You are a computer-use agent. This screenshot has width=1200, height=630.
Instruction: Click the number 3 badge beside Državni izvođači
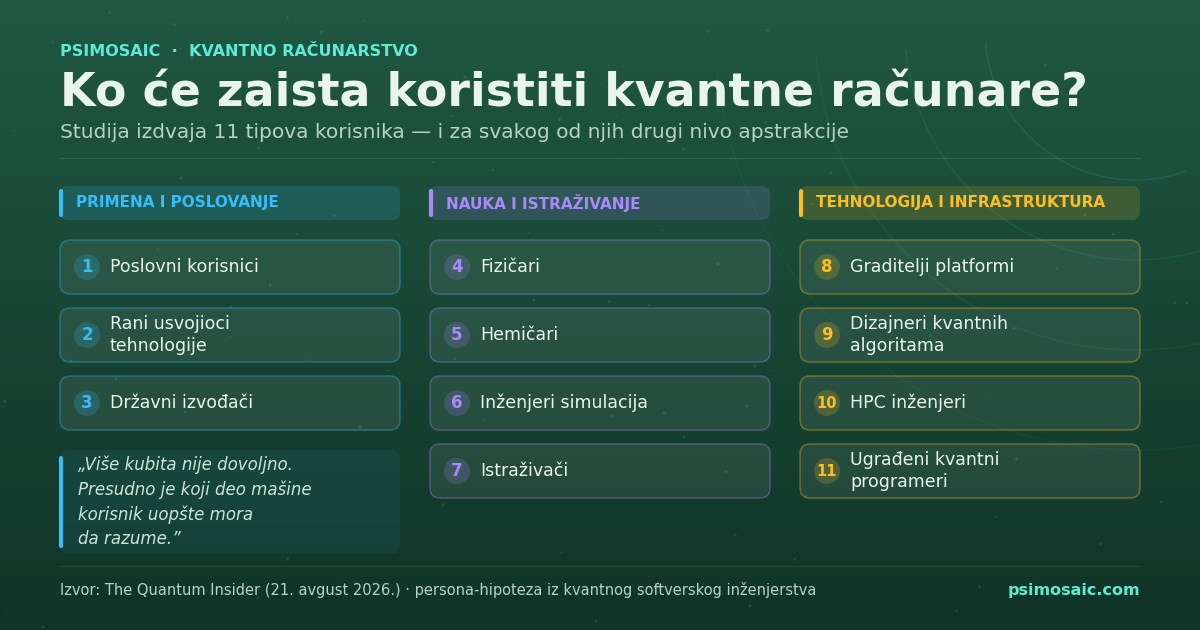(x=87, y=403)
